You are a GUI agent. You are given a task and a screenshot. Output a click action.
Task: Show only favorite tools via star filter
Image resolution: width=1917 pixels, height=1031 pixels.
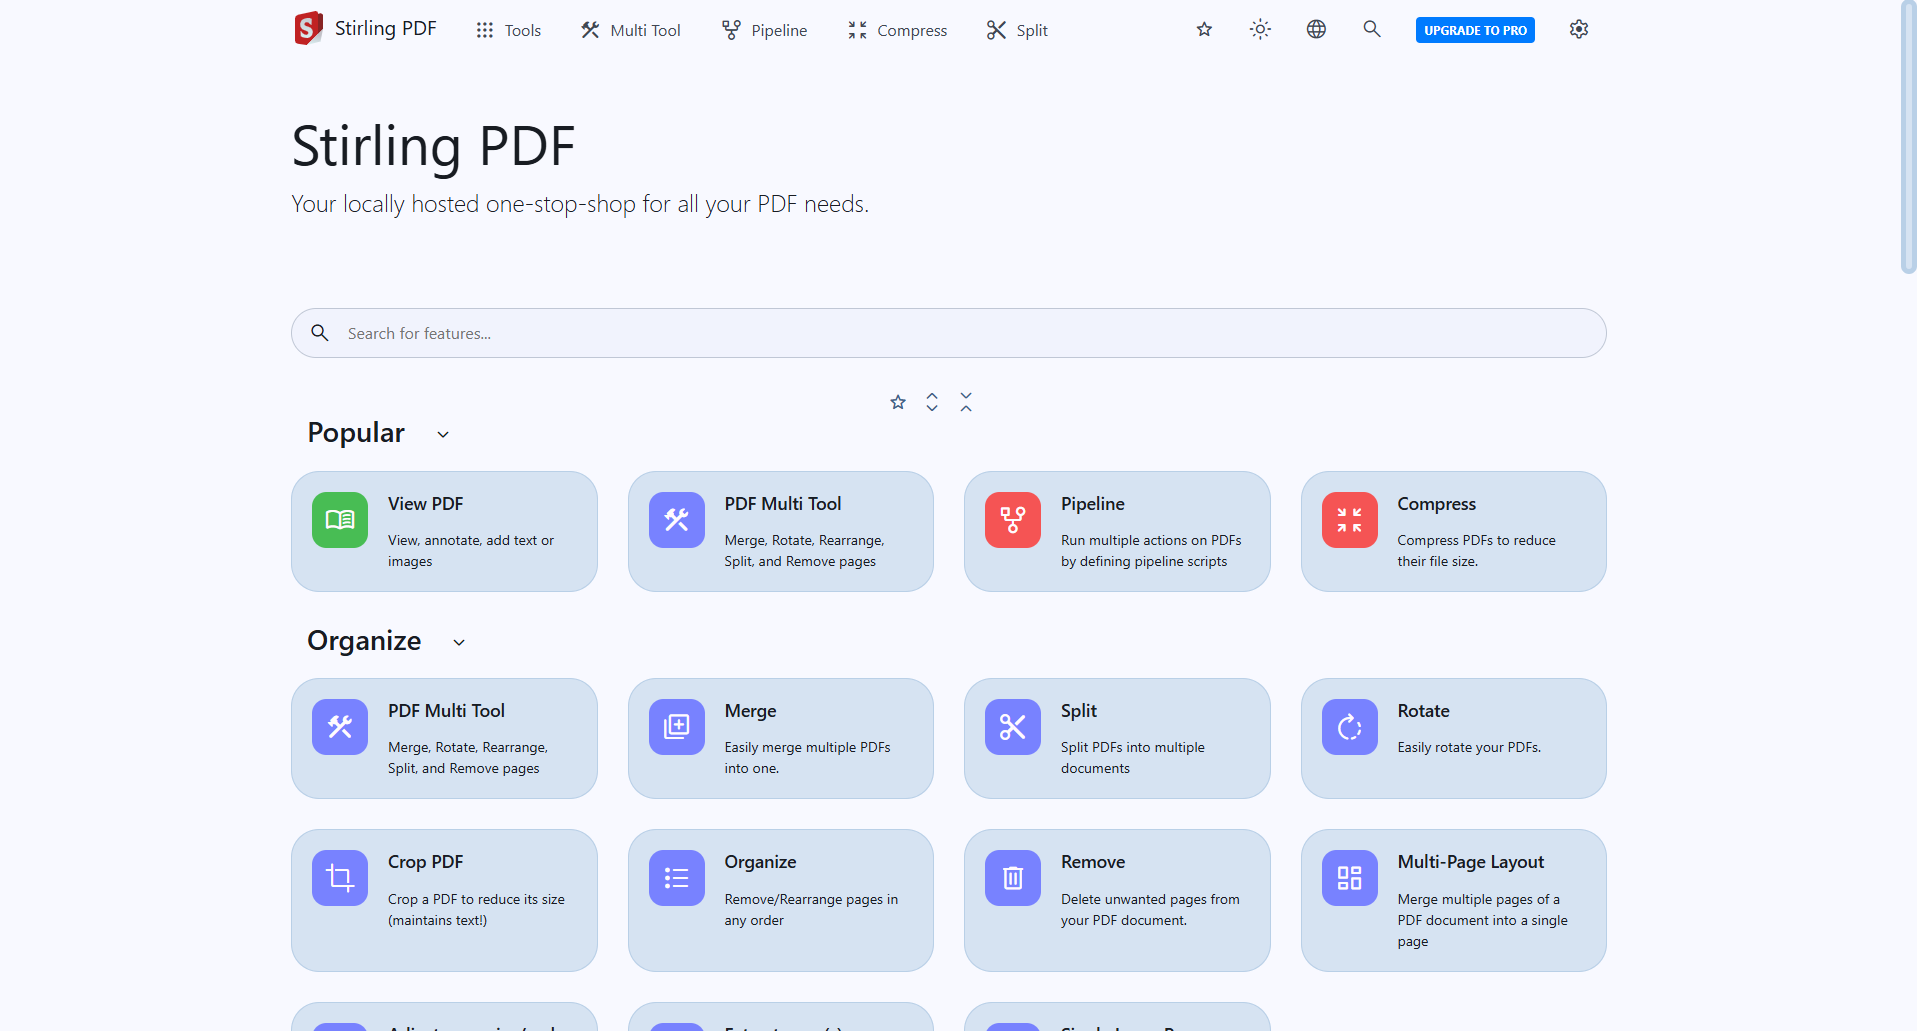click(x=897, y=401)
